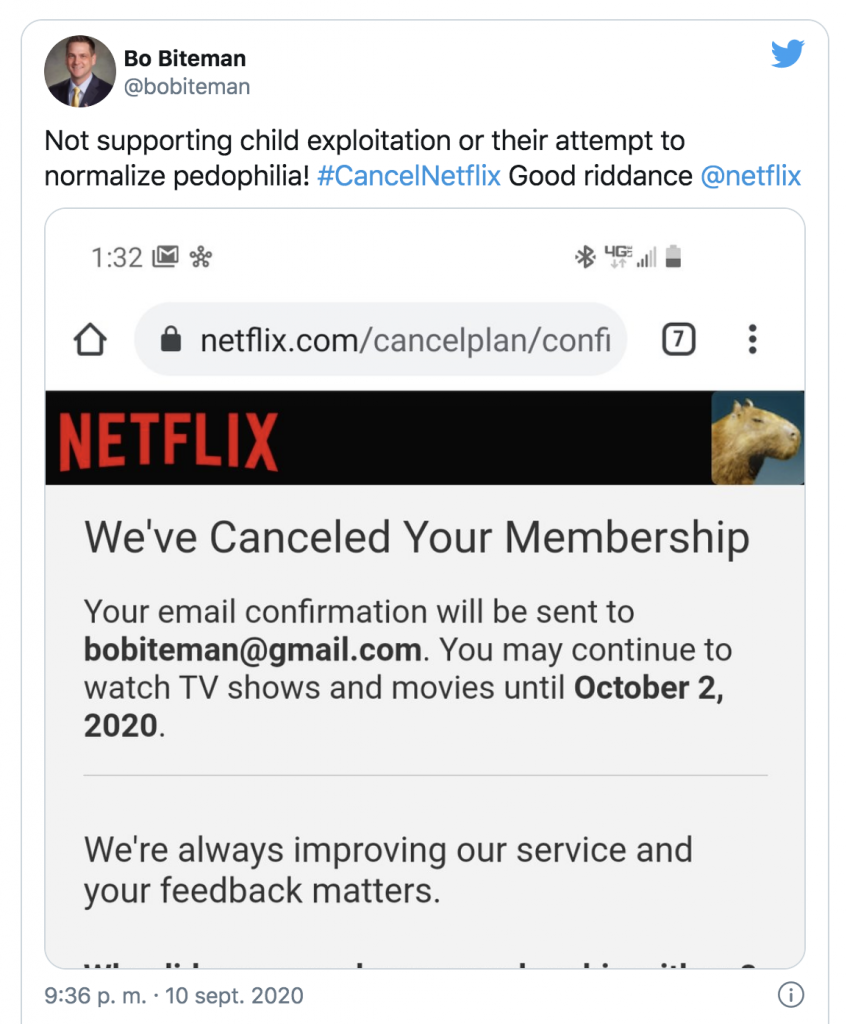Tap the battery status icon
Viewport: 847px width, 1024px height.
tap(674, 258)
